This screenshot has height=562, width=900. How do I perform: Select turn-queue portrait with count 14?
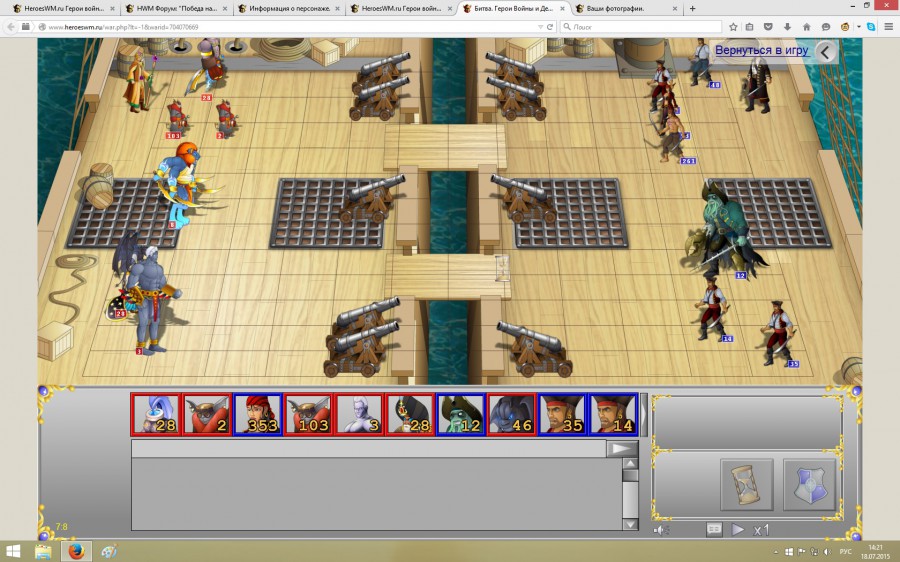612,414
